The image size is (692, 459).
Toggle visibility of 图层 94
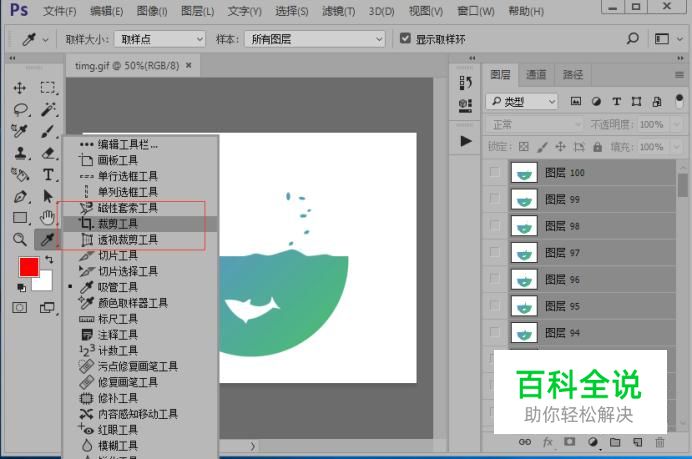[495, 332]
